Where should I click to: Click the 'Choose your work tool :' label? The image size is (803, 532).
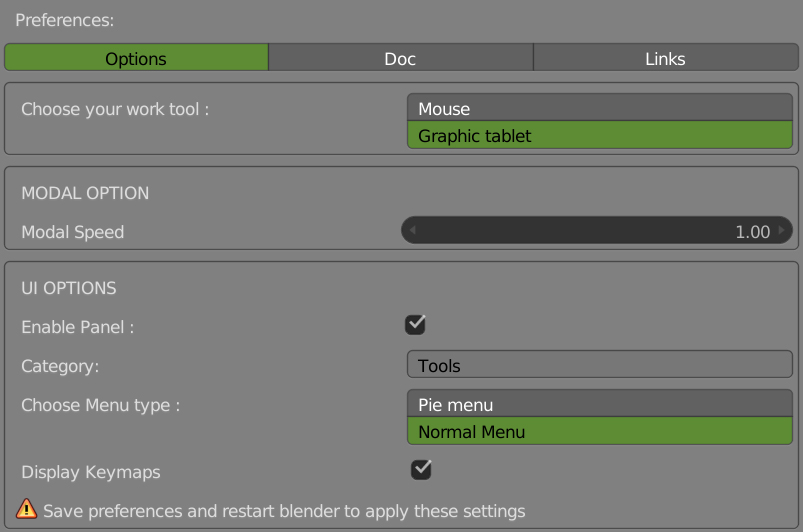click(115, 109)
